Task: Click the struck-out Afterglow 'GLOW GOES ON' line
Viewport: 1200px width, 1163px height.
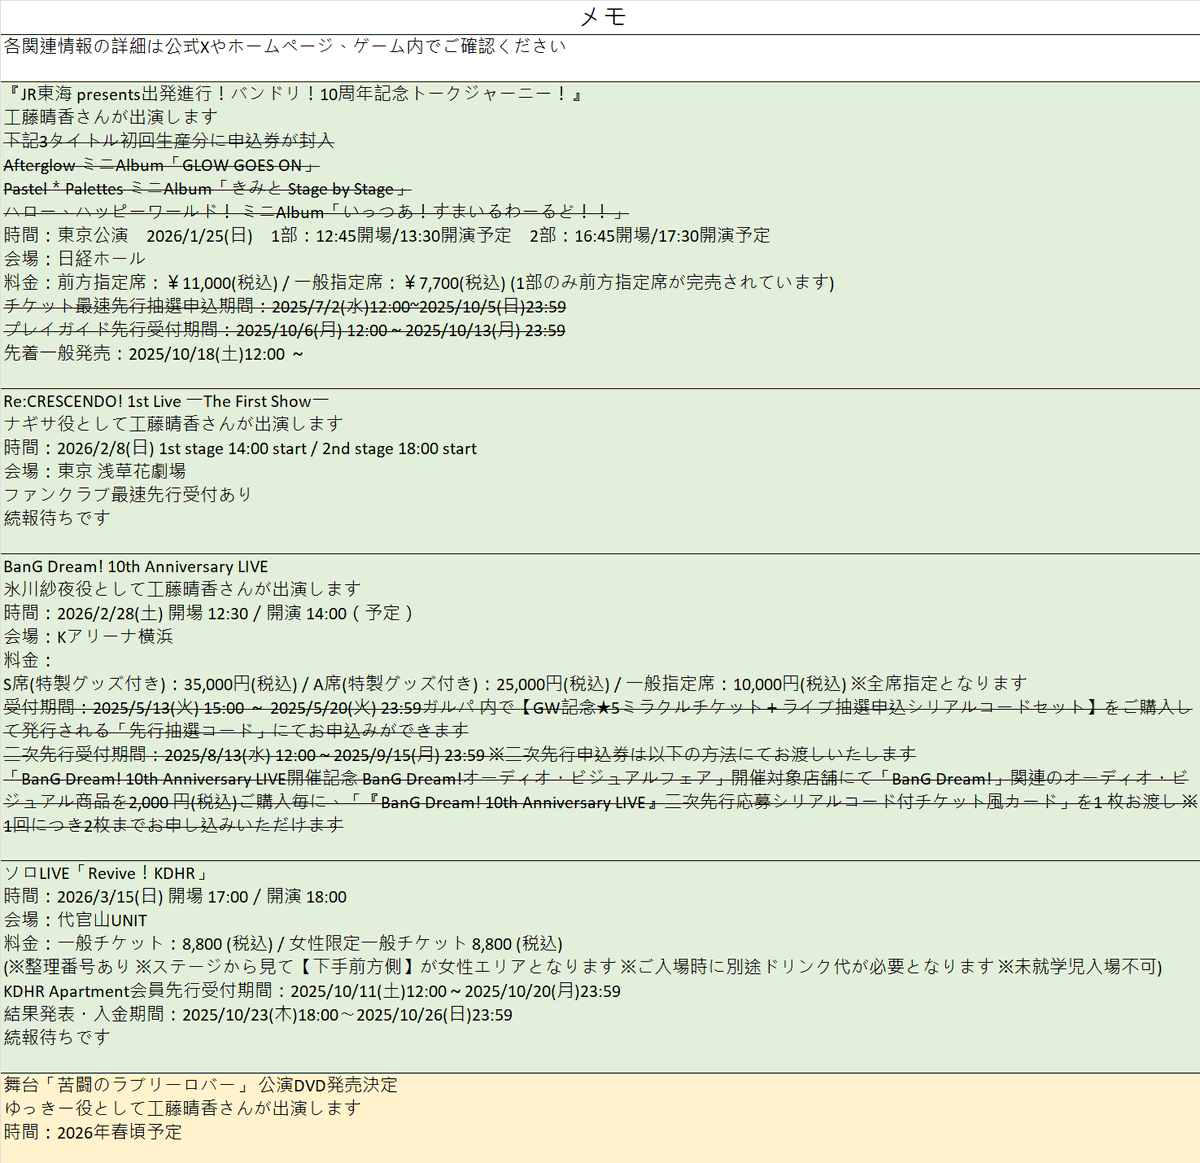Action: 161,165
